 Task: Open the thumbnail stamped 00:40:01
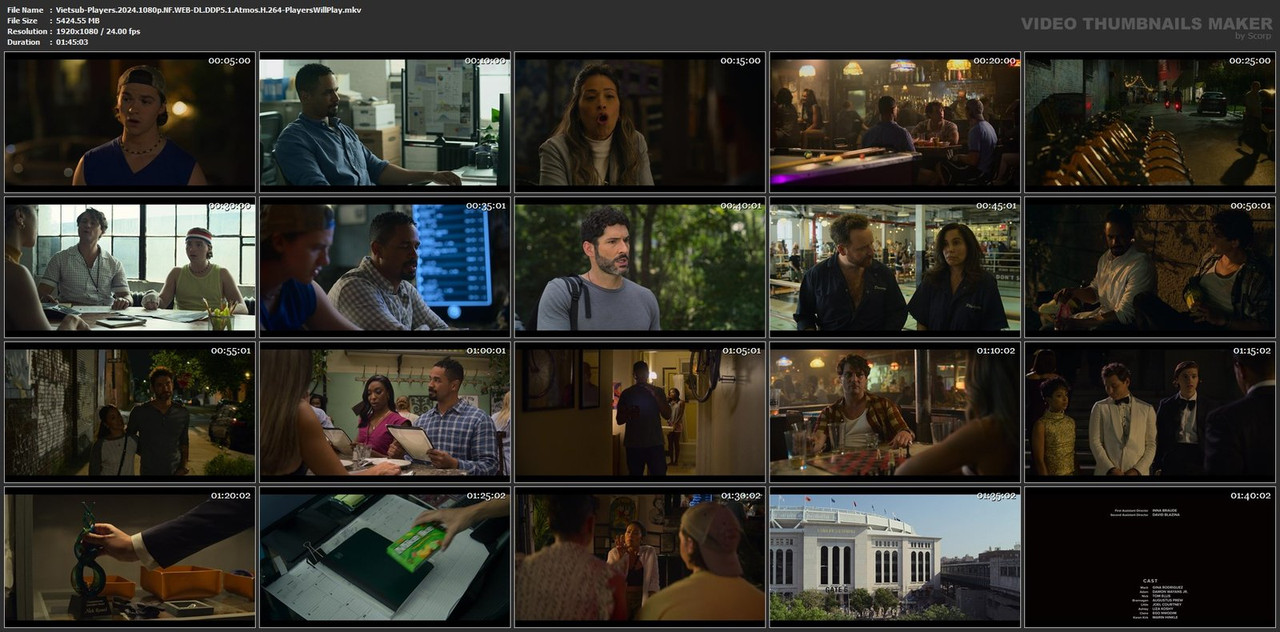coord(640,266)
